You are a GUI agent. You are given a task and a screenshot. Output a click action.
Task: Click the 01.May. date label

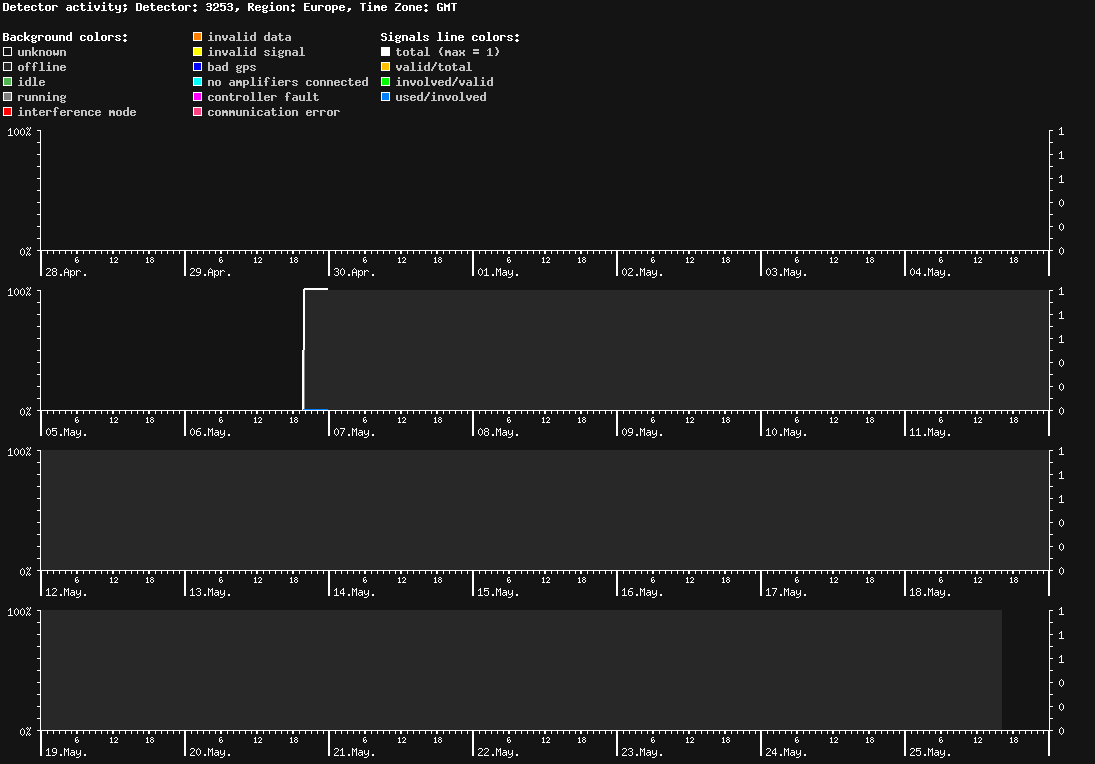pyautogui.click(x=498, y=272)
